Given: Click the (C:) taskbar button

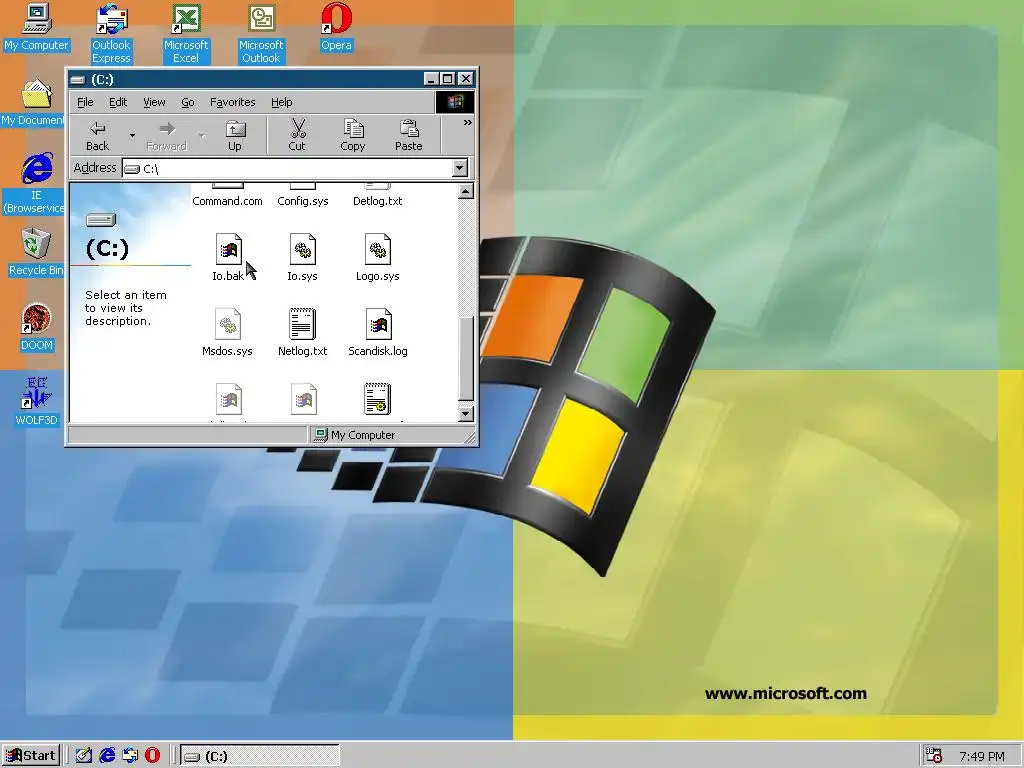Looking at the screenshot, I should (x=259, y=756).
